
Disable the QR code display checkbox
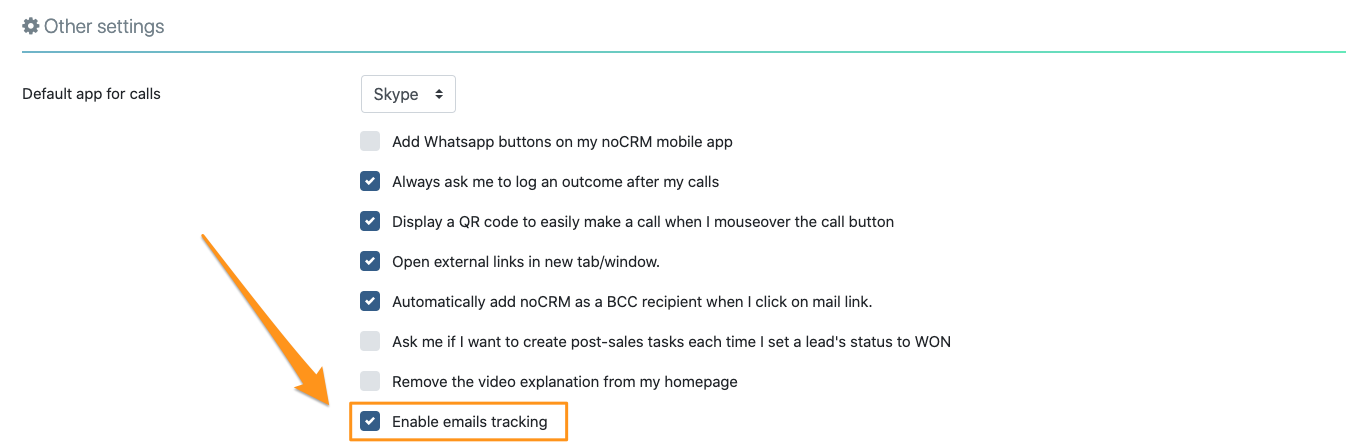click(x=370, y=221)
